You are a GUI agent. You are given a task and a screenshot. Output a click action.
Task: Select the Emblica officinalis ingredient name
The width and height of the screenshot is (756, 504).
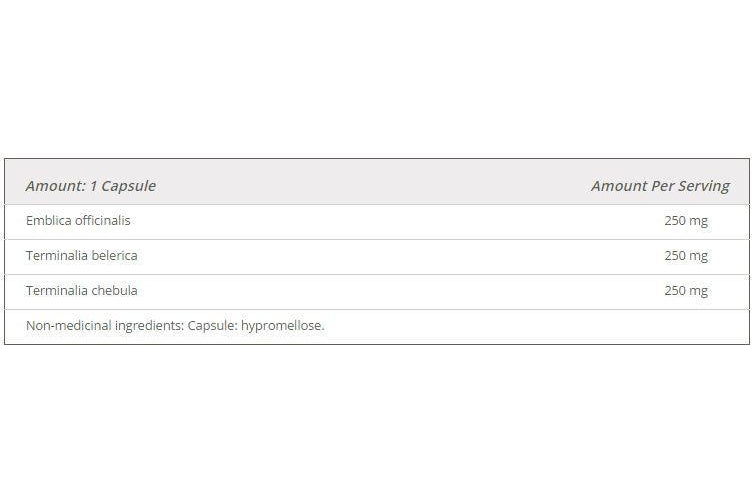(78, 220)
